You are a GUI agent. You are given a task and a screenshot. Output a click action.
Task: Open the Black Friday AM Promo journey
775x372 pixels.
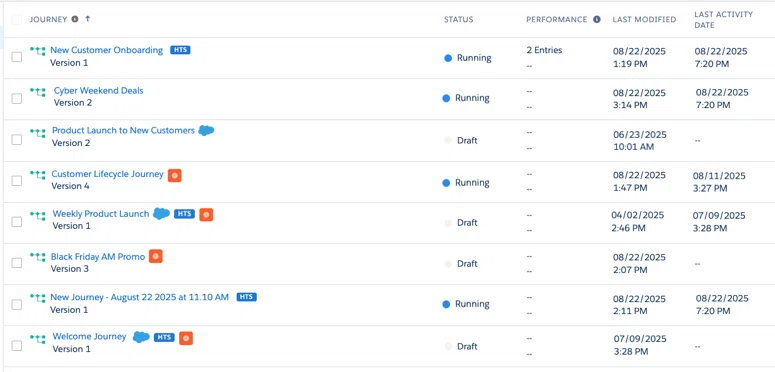click(98, 257)
